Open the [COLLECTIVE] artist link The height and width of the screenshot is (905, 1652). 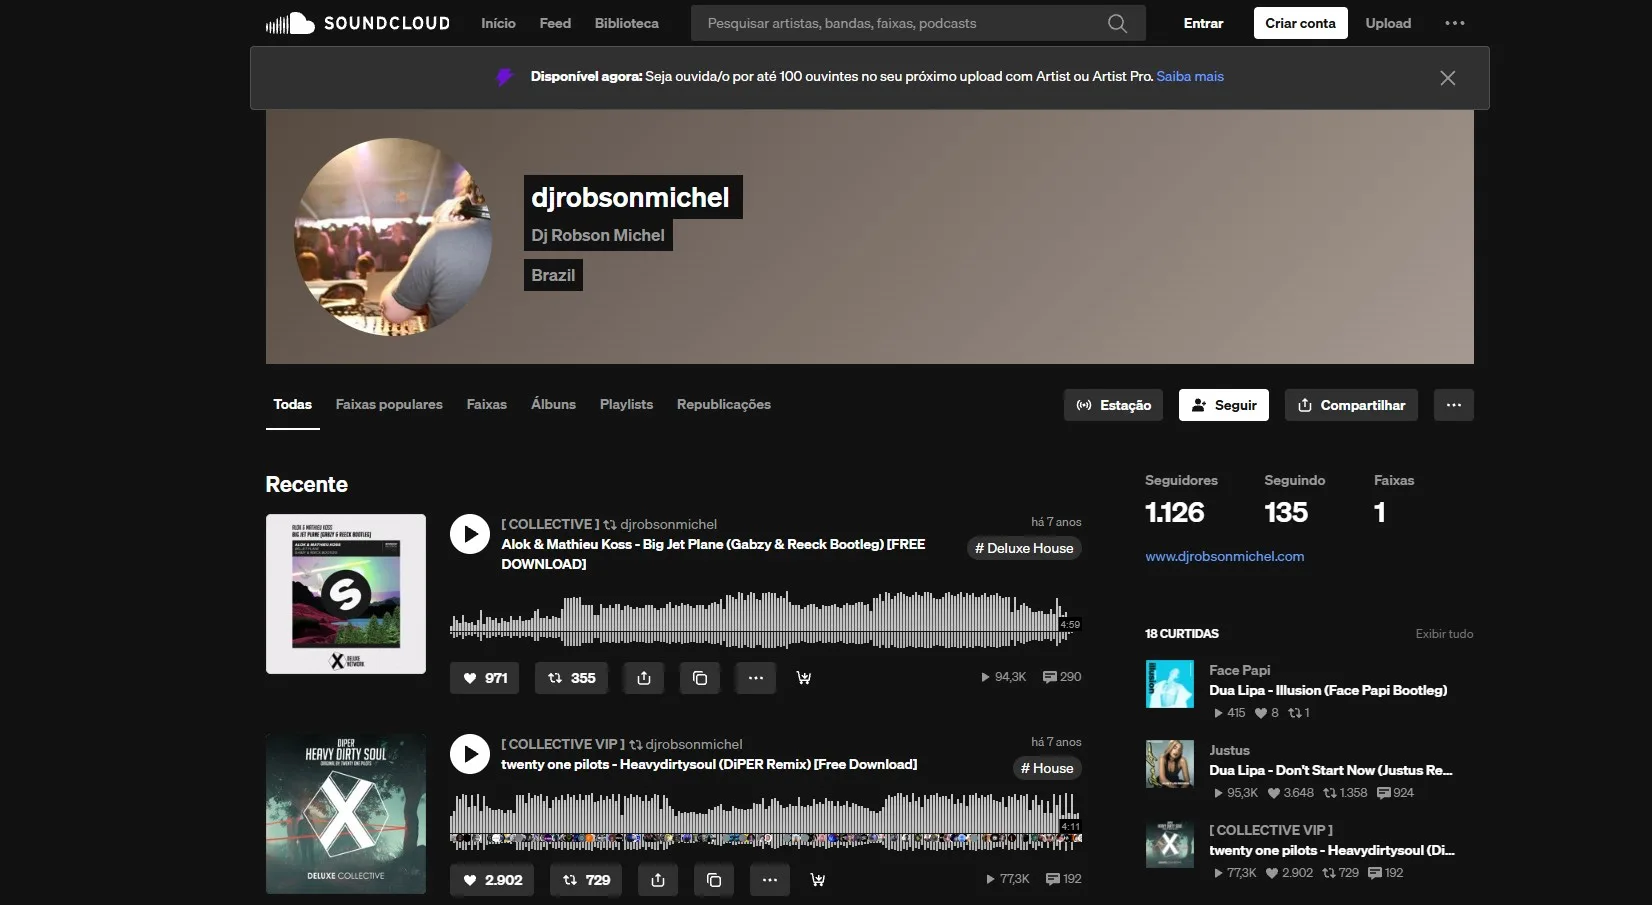(551, 524)
